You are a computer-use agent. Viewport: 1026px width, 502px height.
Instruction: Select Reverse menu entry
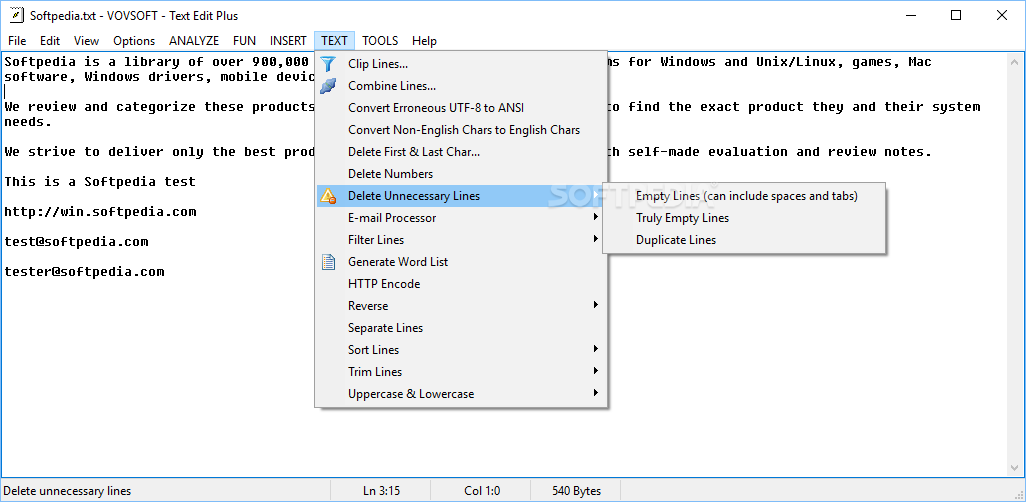click(462, 306)
